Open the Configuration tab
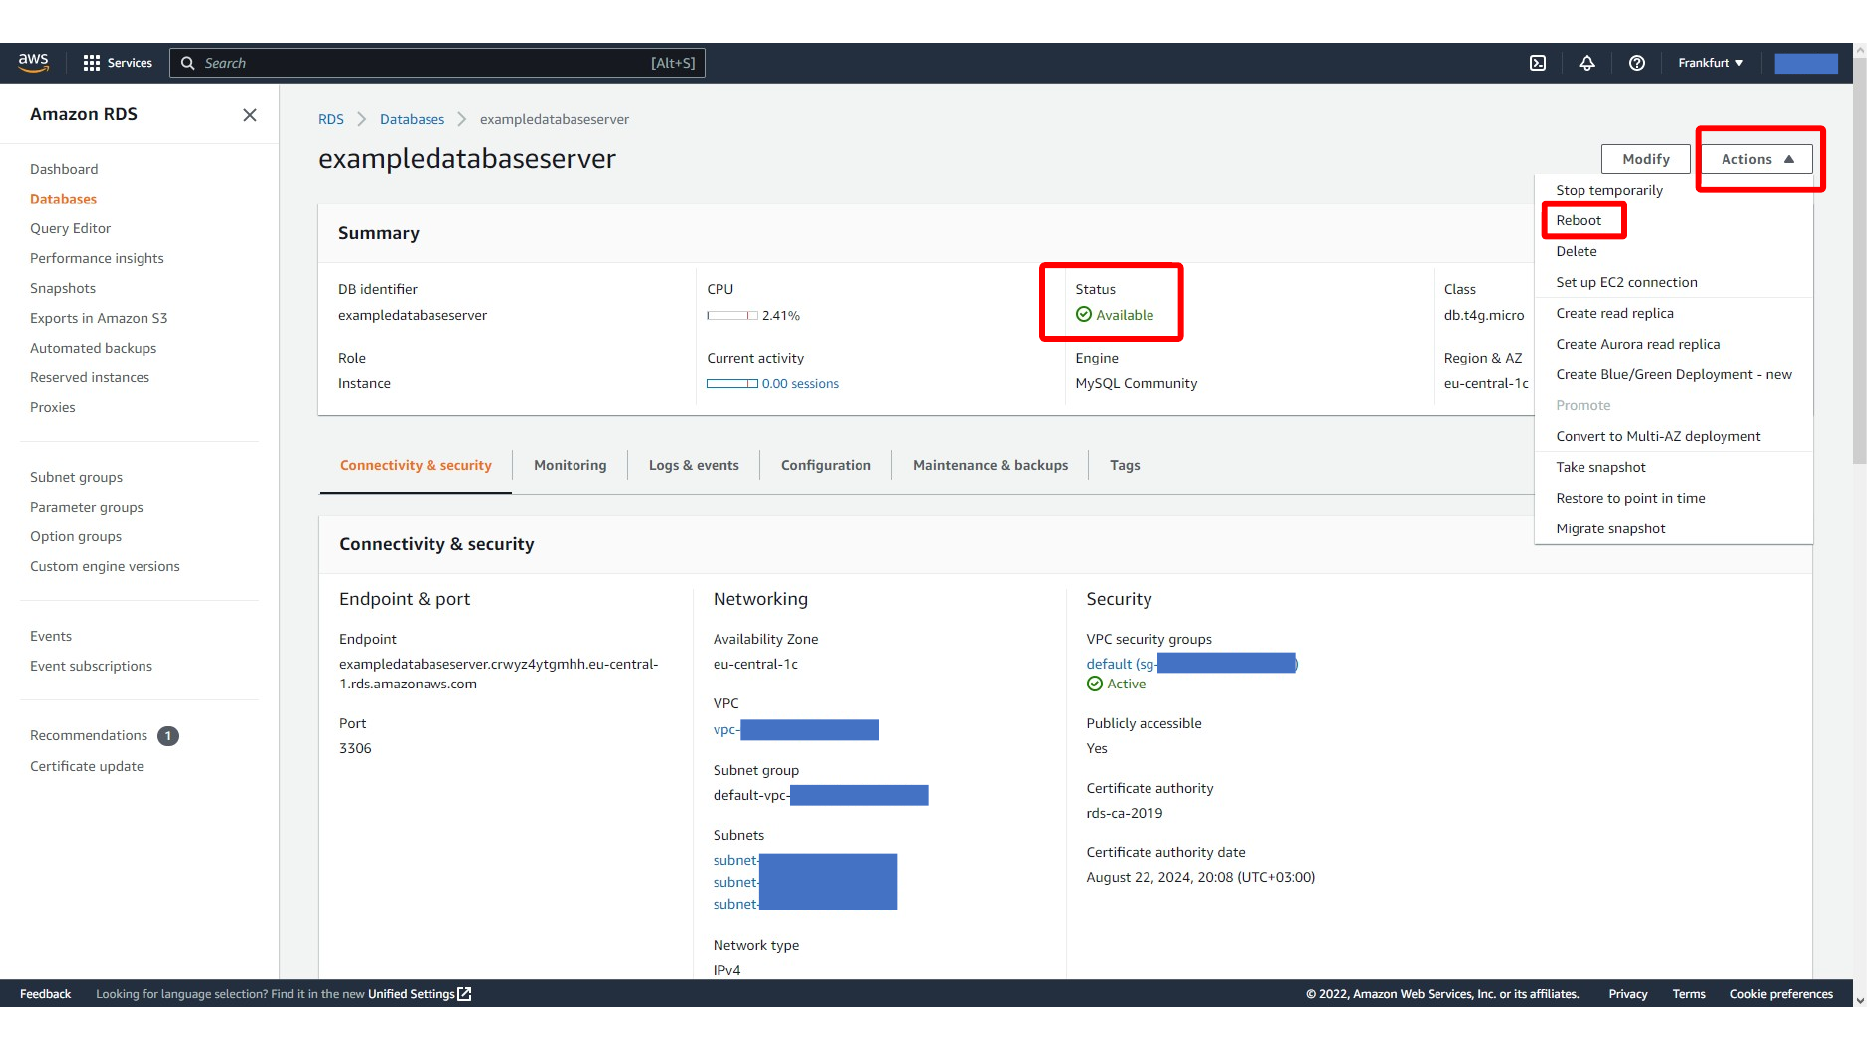The width and height of the screenshot is (1867, 1050). pyautogui.click(x=826, y=465)
